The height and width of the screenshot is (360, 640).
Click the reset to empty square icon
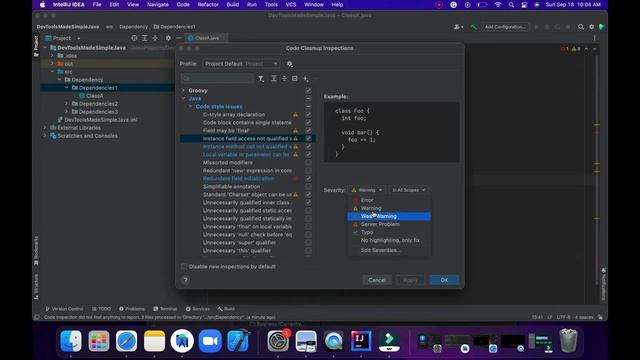pos(295,78)
